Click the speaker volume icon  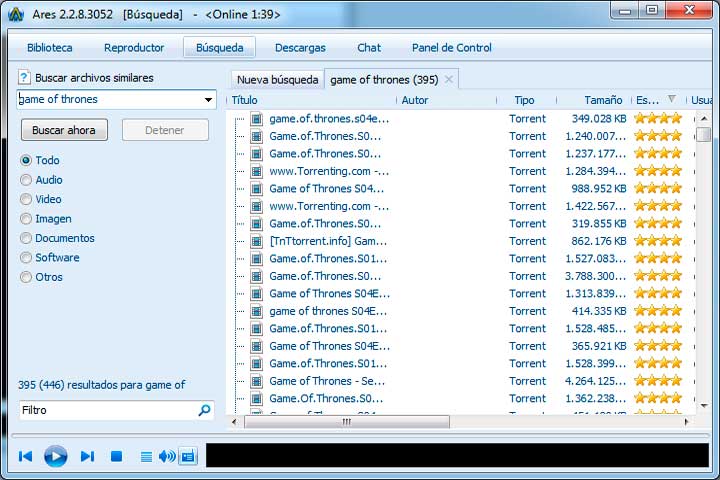pos(167,456)
